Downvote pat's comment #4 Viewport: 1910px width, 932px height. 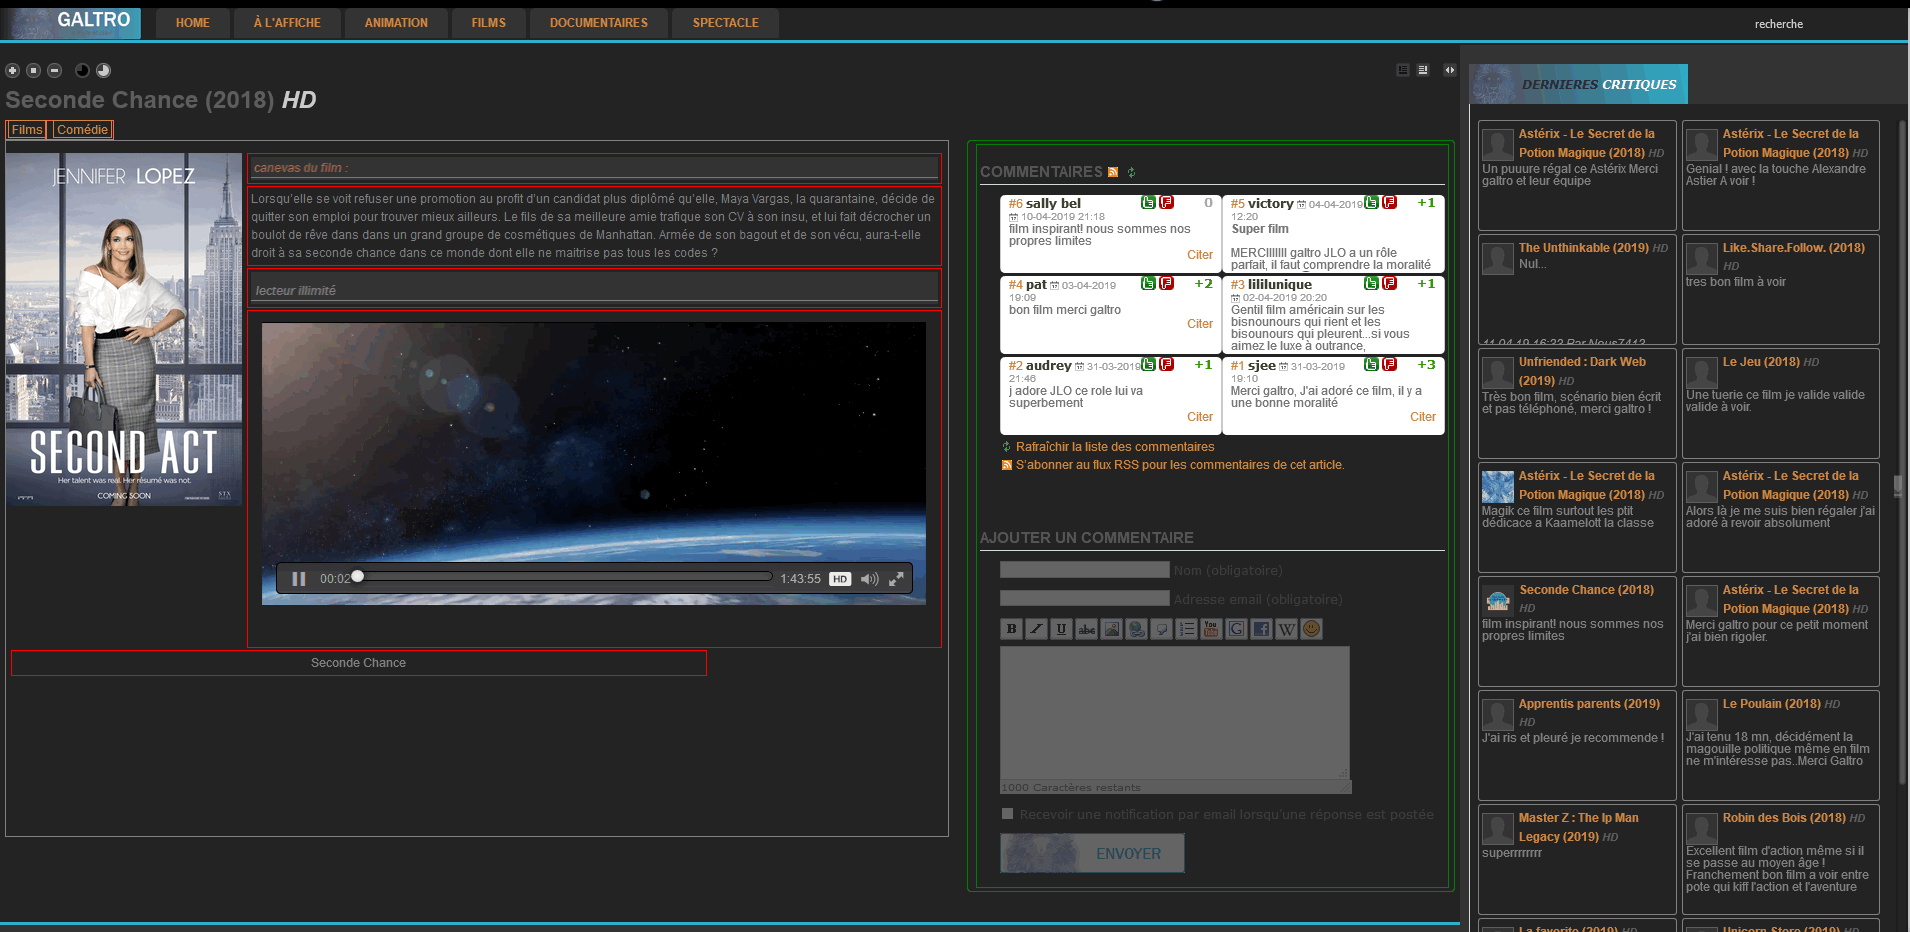pyautogui.click(x=1166, y=283)
